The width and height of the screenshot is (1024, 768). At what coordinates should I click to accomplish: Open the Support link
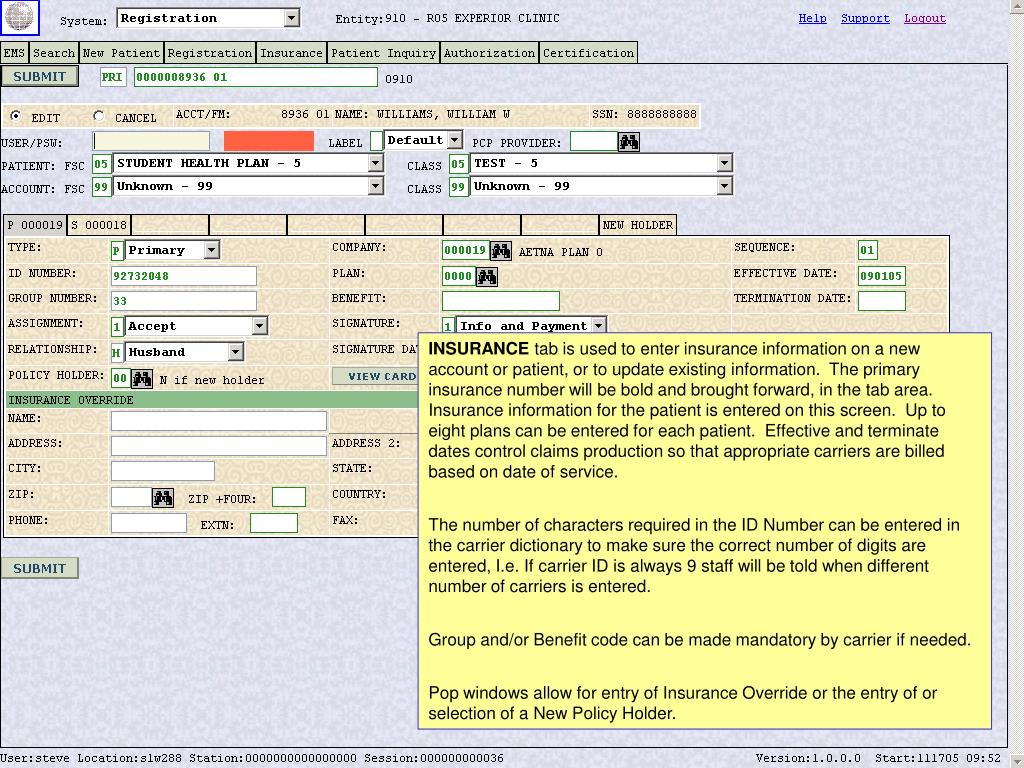[865, 18]
